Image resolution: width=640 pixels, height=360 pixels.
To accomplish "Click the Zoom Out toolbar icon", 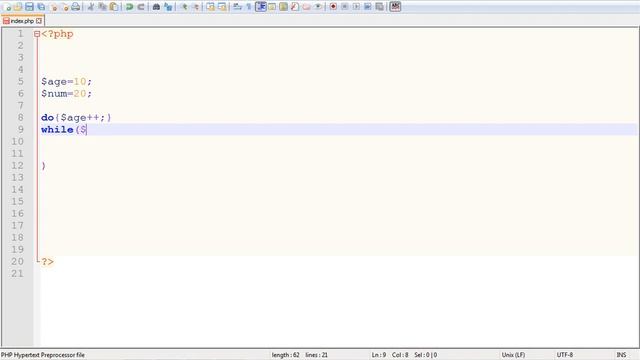I will 196,7.
